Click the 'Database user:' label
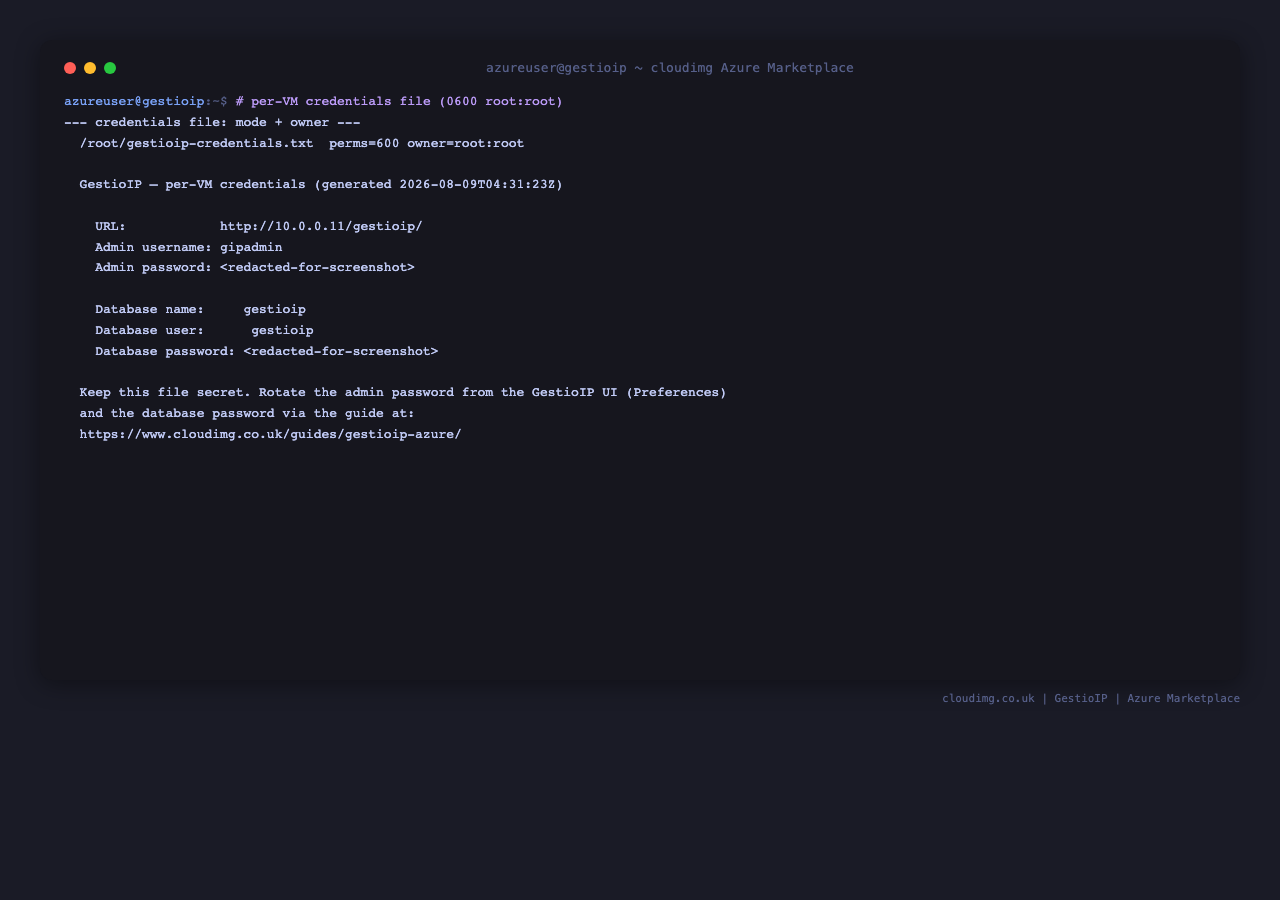The height and width of the screenshot is (900, 1280). point(149,331)
